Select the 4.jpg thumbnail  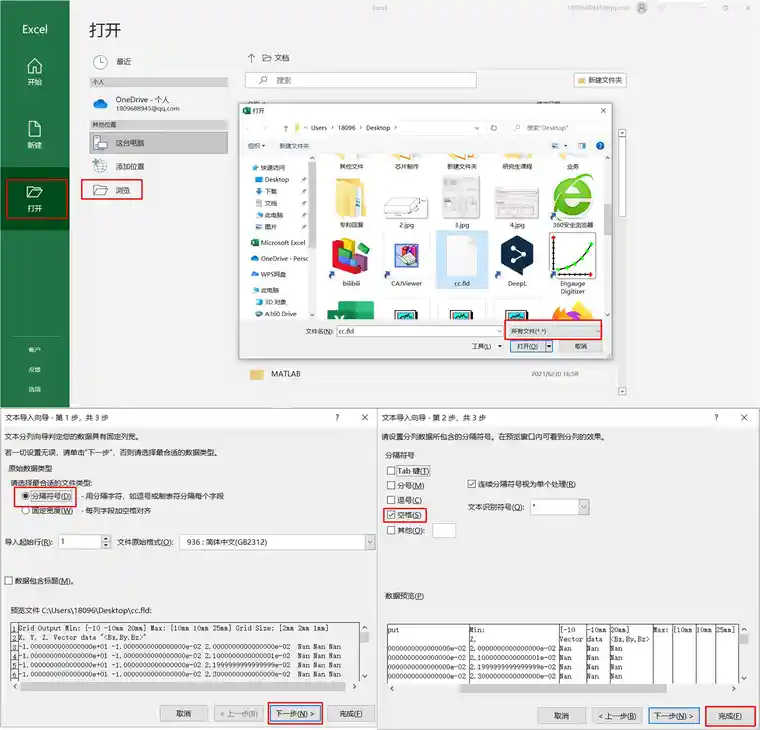click(x=517, y=203)
